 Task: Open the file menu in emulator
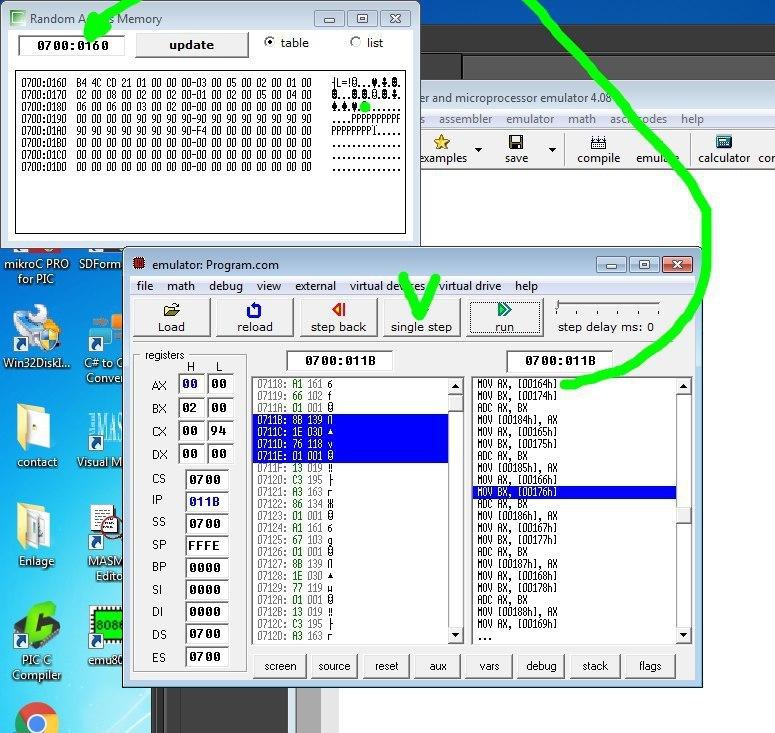tap(145, 286)
